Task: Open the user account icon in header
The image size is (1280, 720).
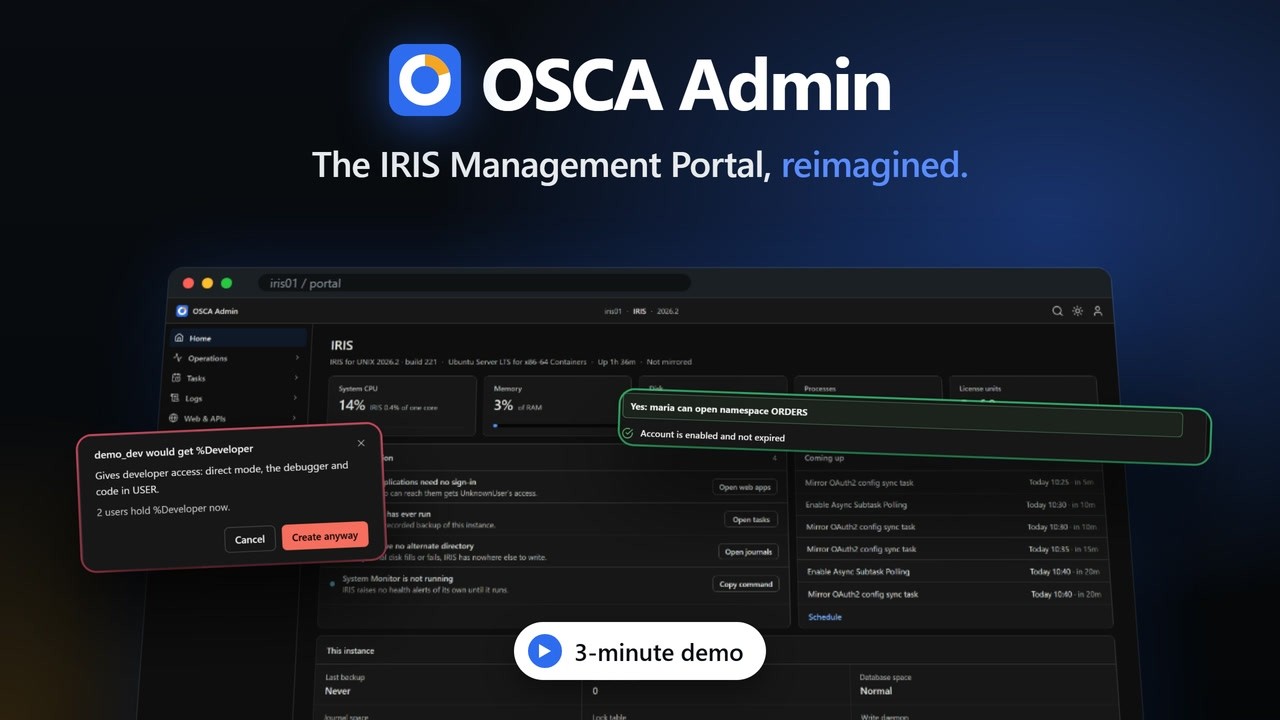Action: coord(1097,311)
